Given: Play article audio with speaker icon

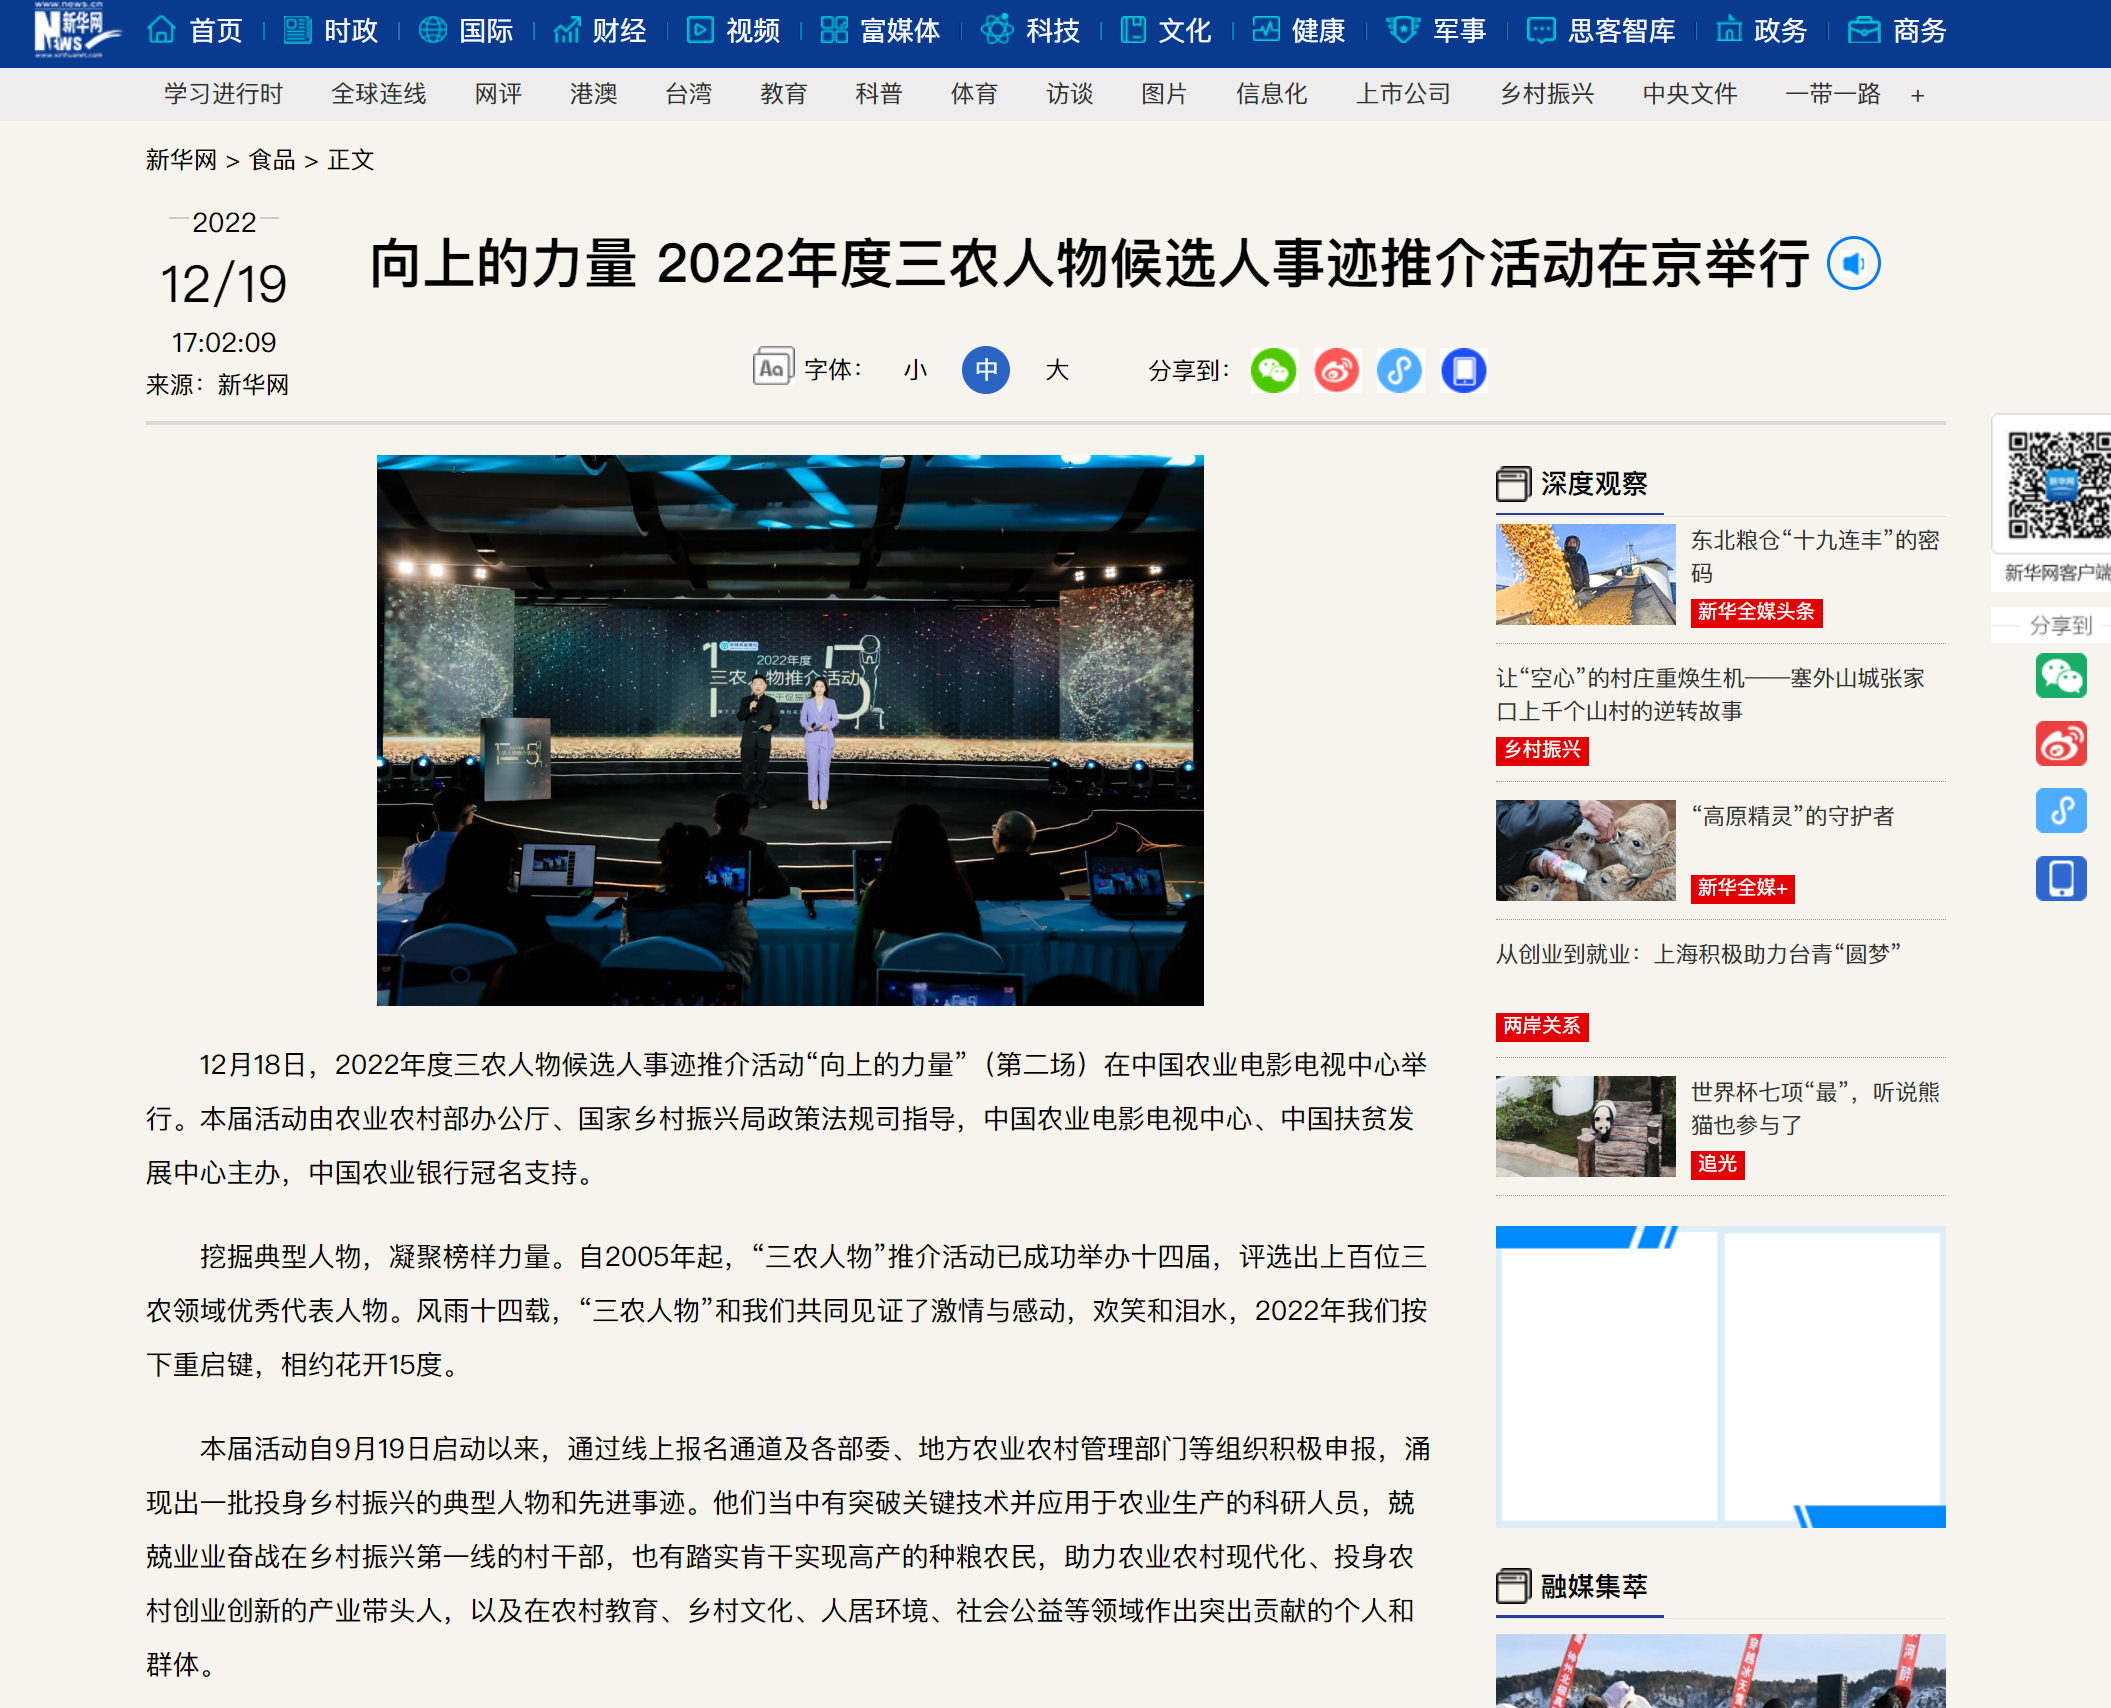Looking at the screenshot, I should pyautogui.click(x=1853, y=263).
